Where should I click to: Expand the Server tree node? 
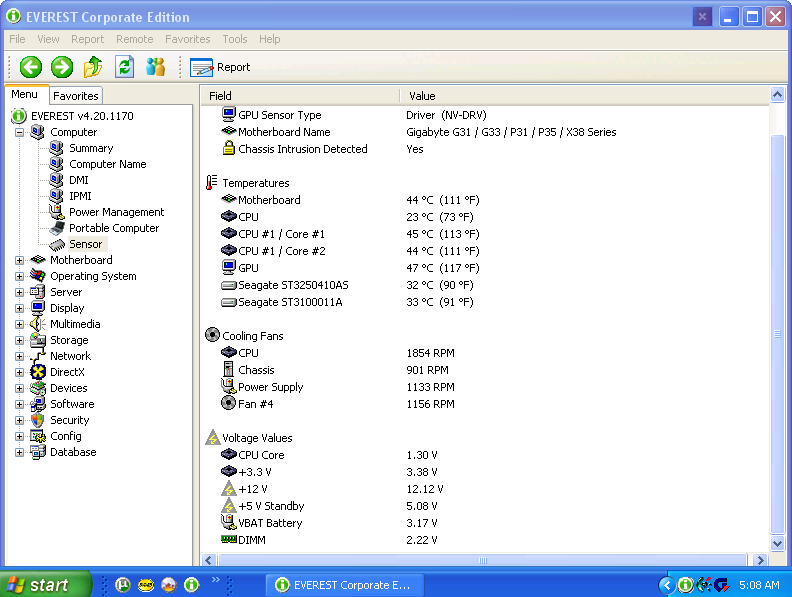click(x=19, y=292)
